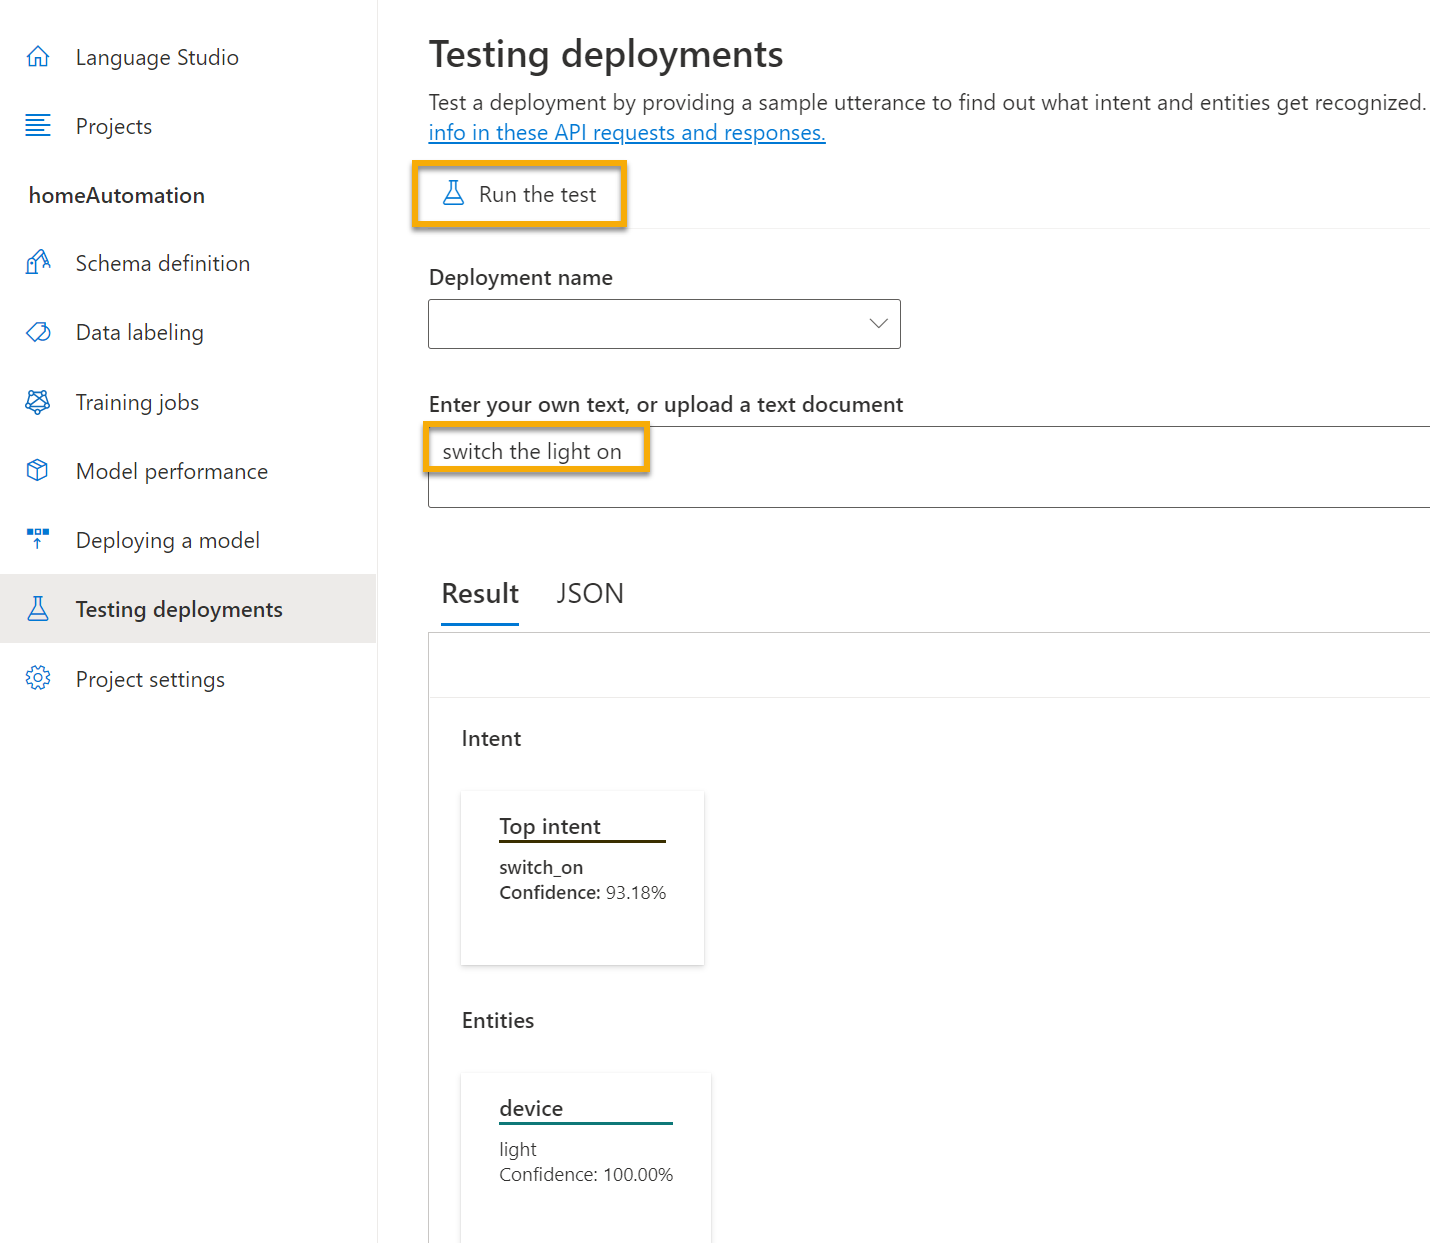The image size is (1430, 1243).
Task: Click the Deploying a model icon
Action: [x=38, y=540]
